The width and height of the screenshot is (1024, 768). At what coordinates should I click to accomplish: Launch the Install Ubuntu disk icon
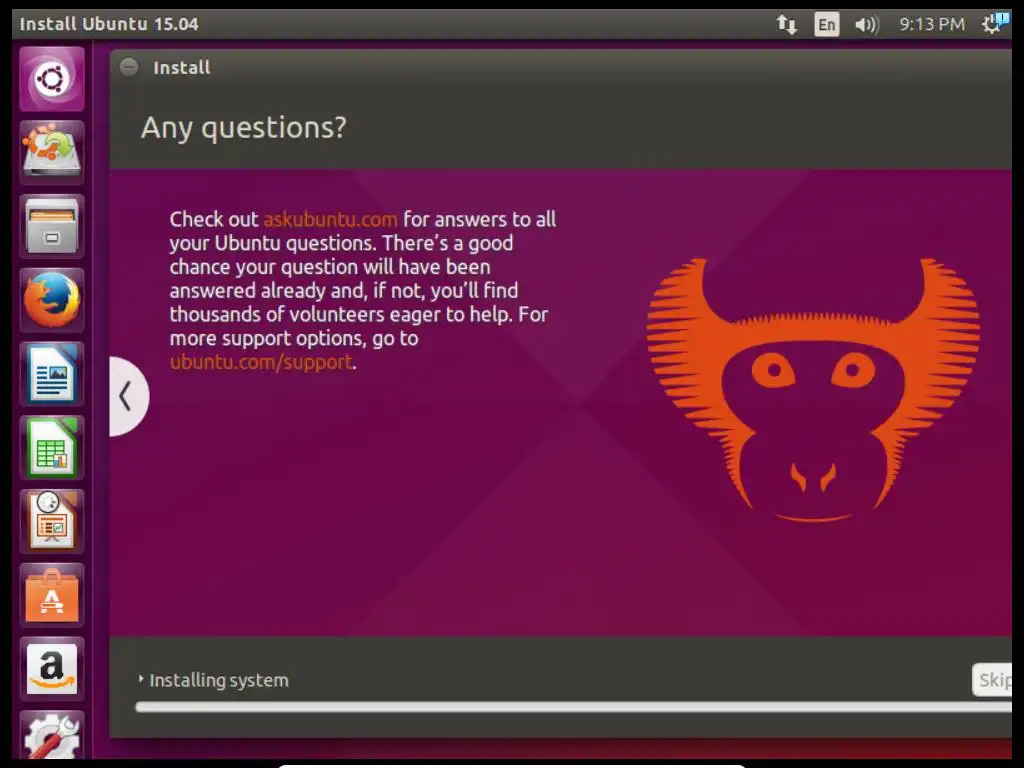52,152
